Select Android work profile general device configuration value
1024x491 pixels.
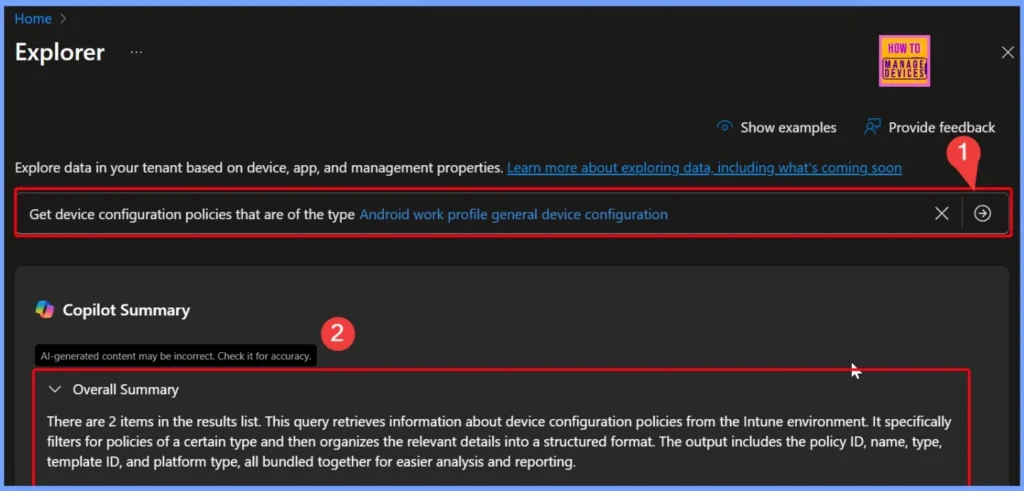(x=513, y=214)
